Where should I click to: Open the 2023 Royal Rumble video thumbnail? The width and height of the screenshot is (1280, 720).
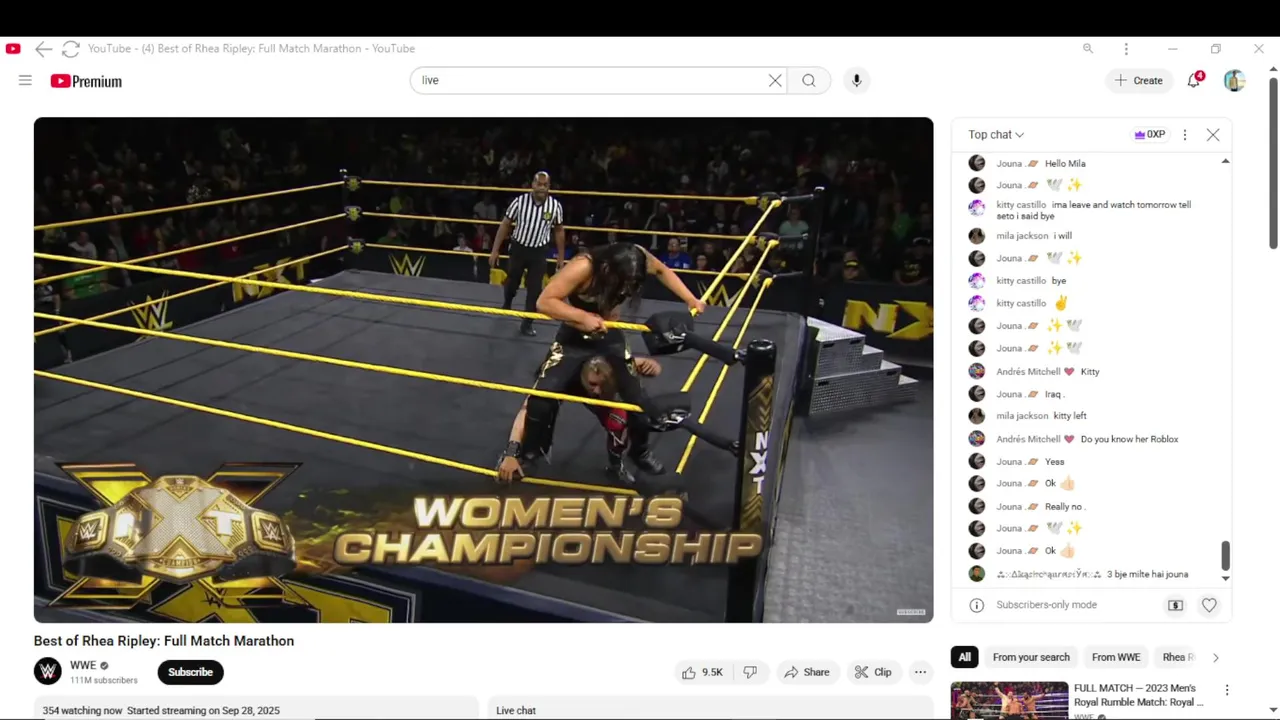click(x=1009, y=701)
